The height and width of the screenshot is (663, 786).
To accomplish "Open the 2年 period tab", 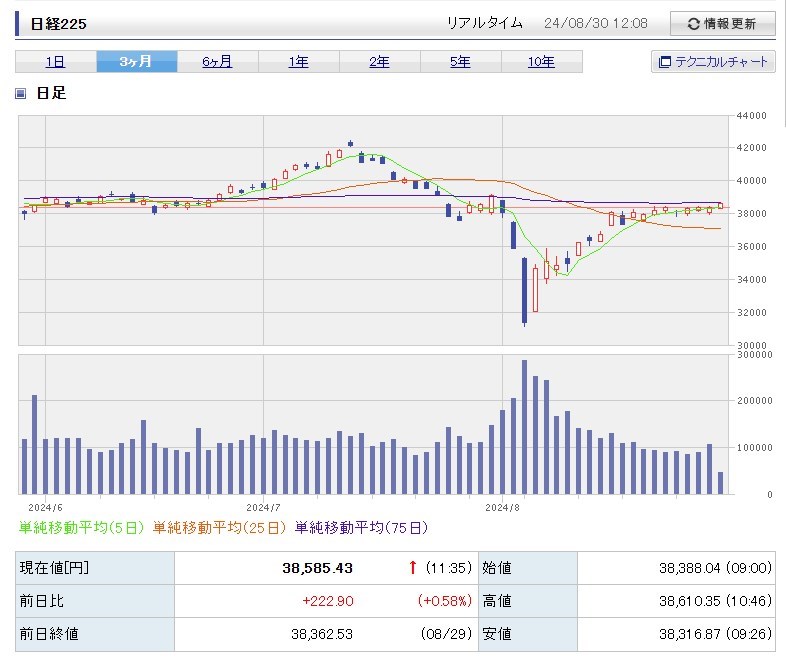I will pos(379,62).
